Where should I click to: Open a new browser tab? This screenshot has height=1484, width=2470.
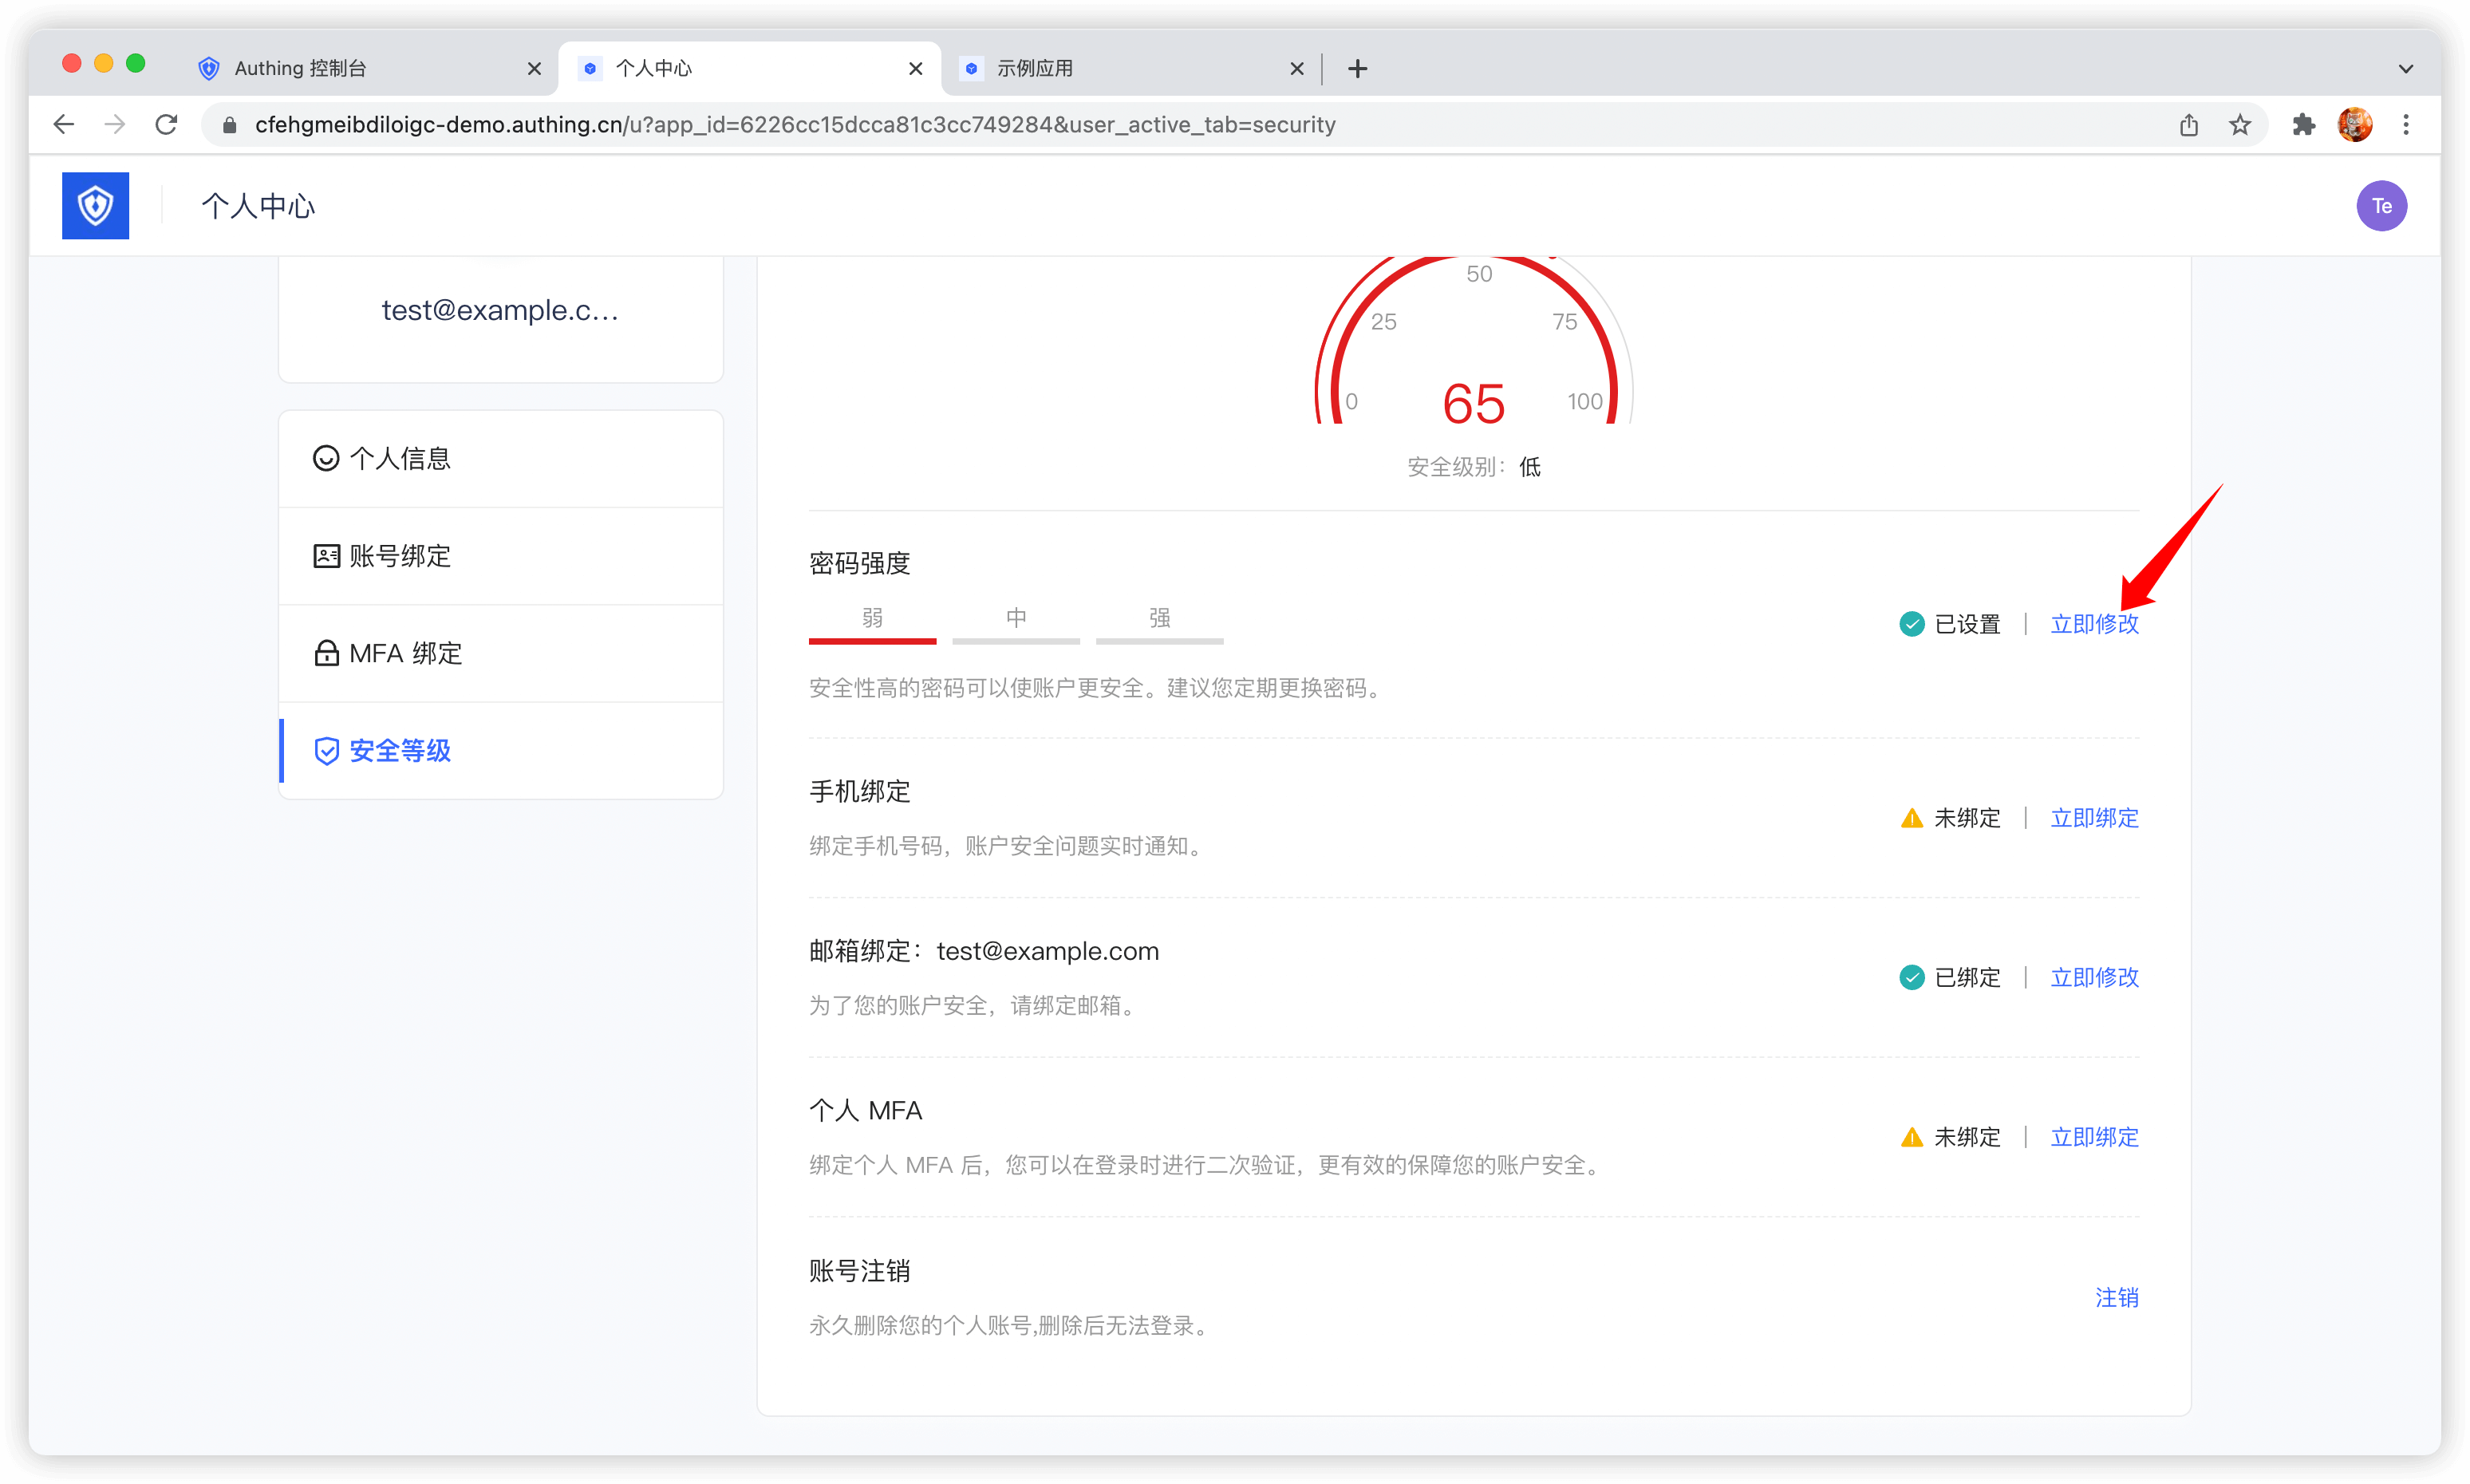point(1357,69)
